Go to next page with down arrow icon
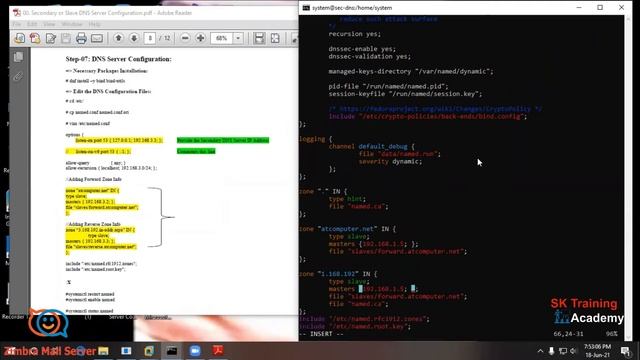Image resolution: width=640 pixels, height=360 pixels. 134,38
